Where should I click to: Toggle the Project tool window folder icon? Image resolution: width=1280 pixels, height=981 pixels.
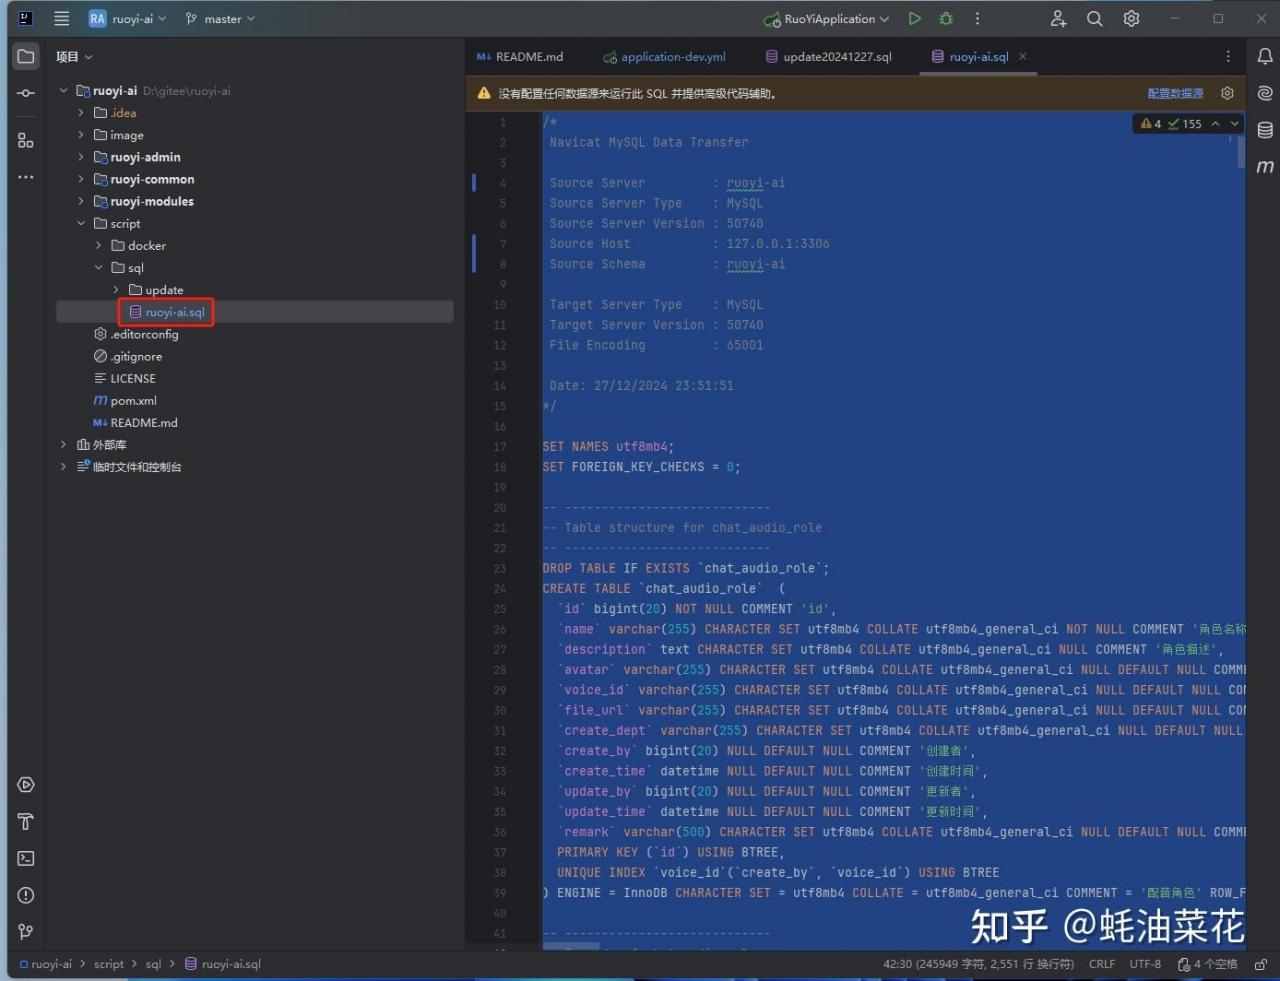[26, 56]
